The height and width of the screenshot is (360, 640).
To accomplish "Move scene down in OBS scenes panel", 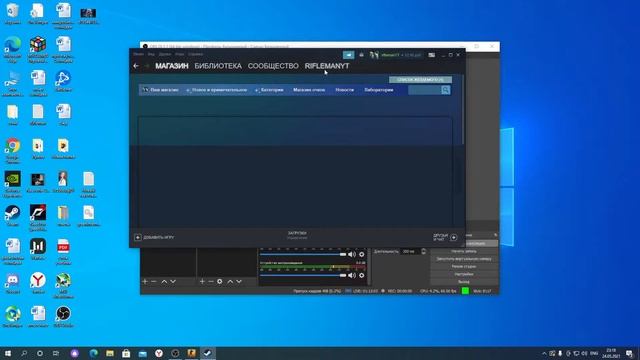I will click(x=173, y=282).
